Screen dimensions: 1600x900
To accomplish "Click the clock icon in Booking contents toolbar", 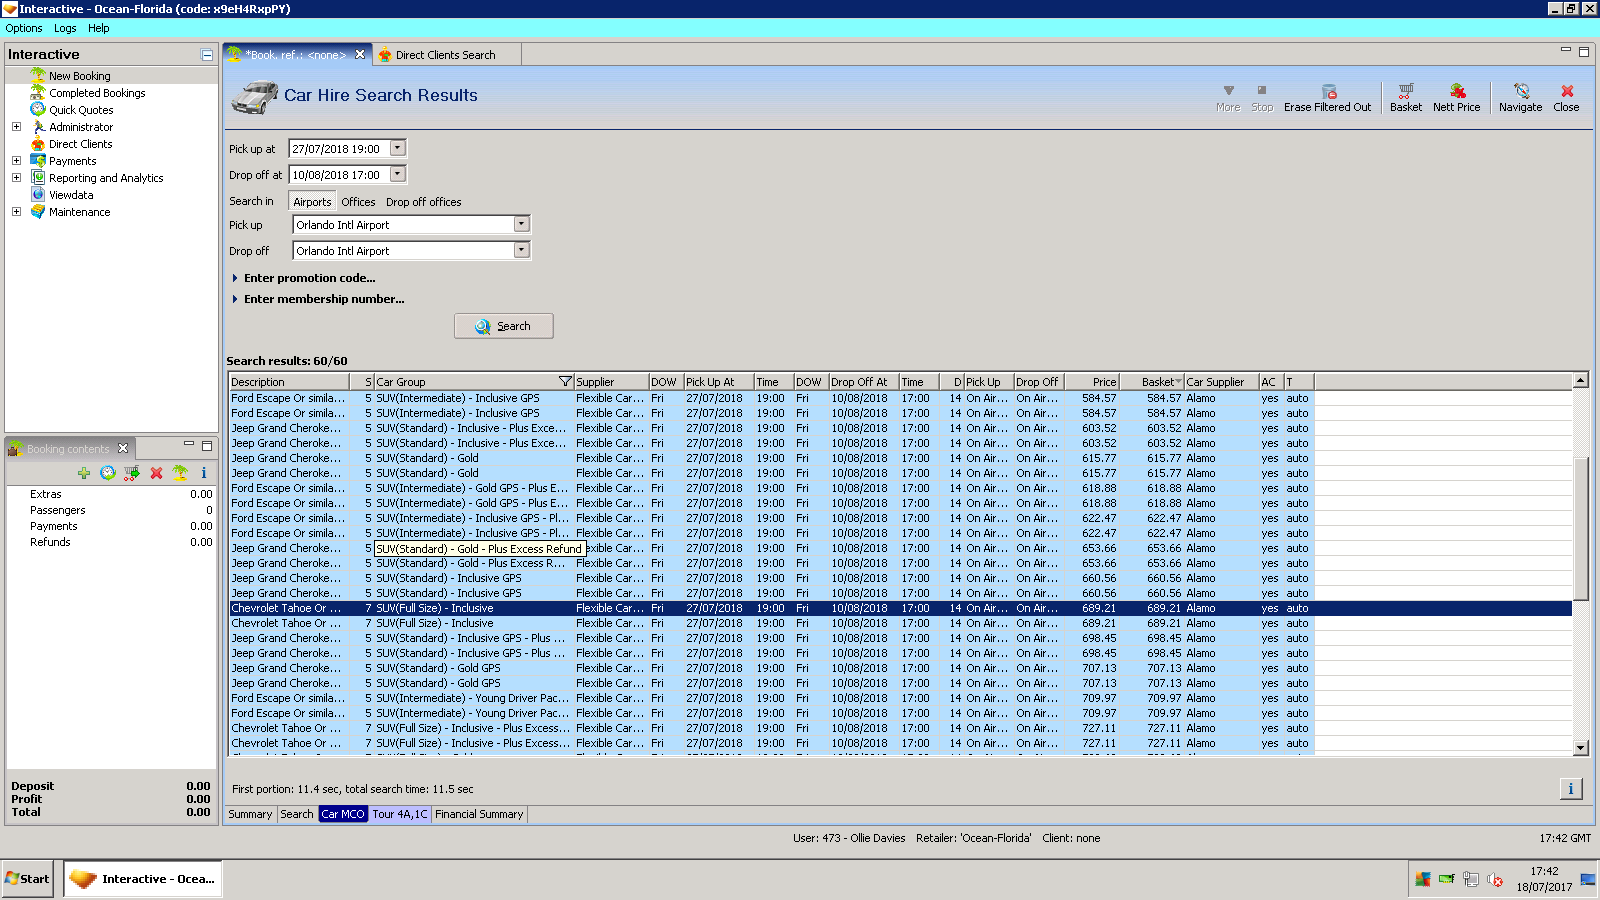I will click(108, 473).
